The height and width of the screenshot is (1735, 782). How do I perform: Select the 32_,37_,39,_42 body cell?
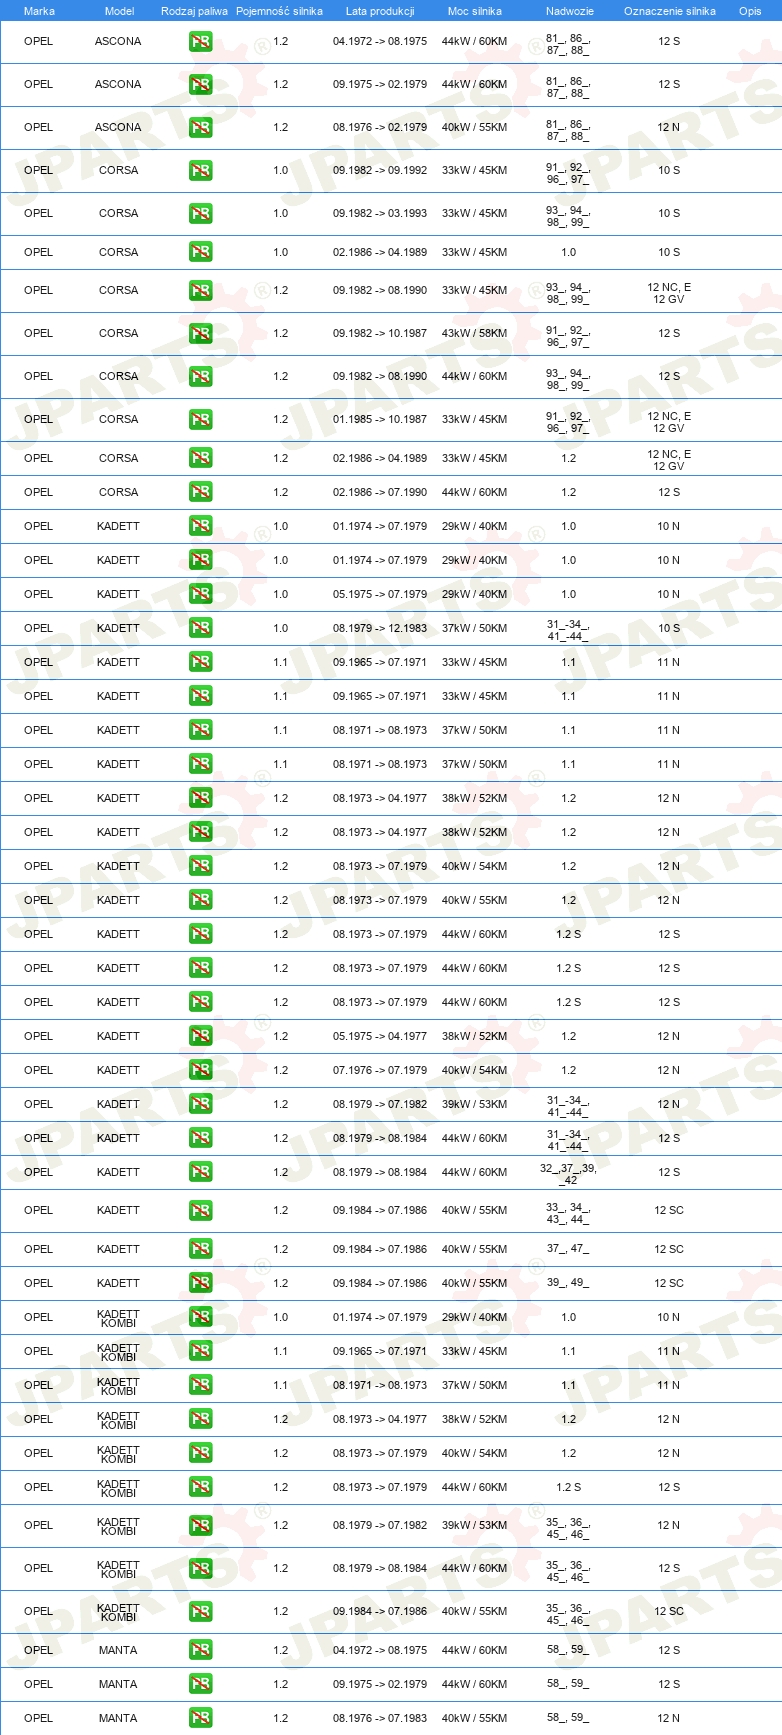click(x=568, y=1174)
